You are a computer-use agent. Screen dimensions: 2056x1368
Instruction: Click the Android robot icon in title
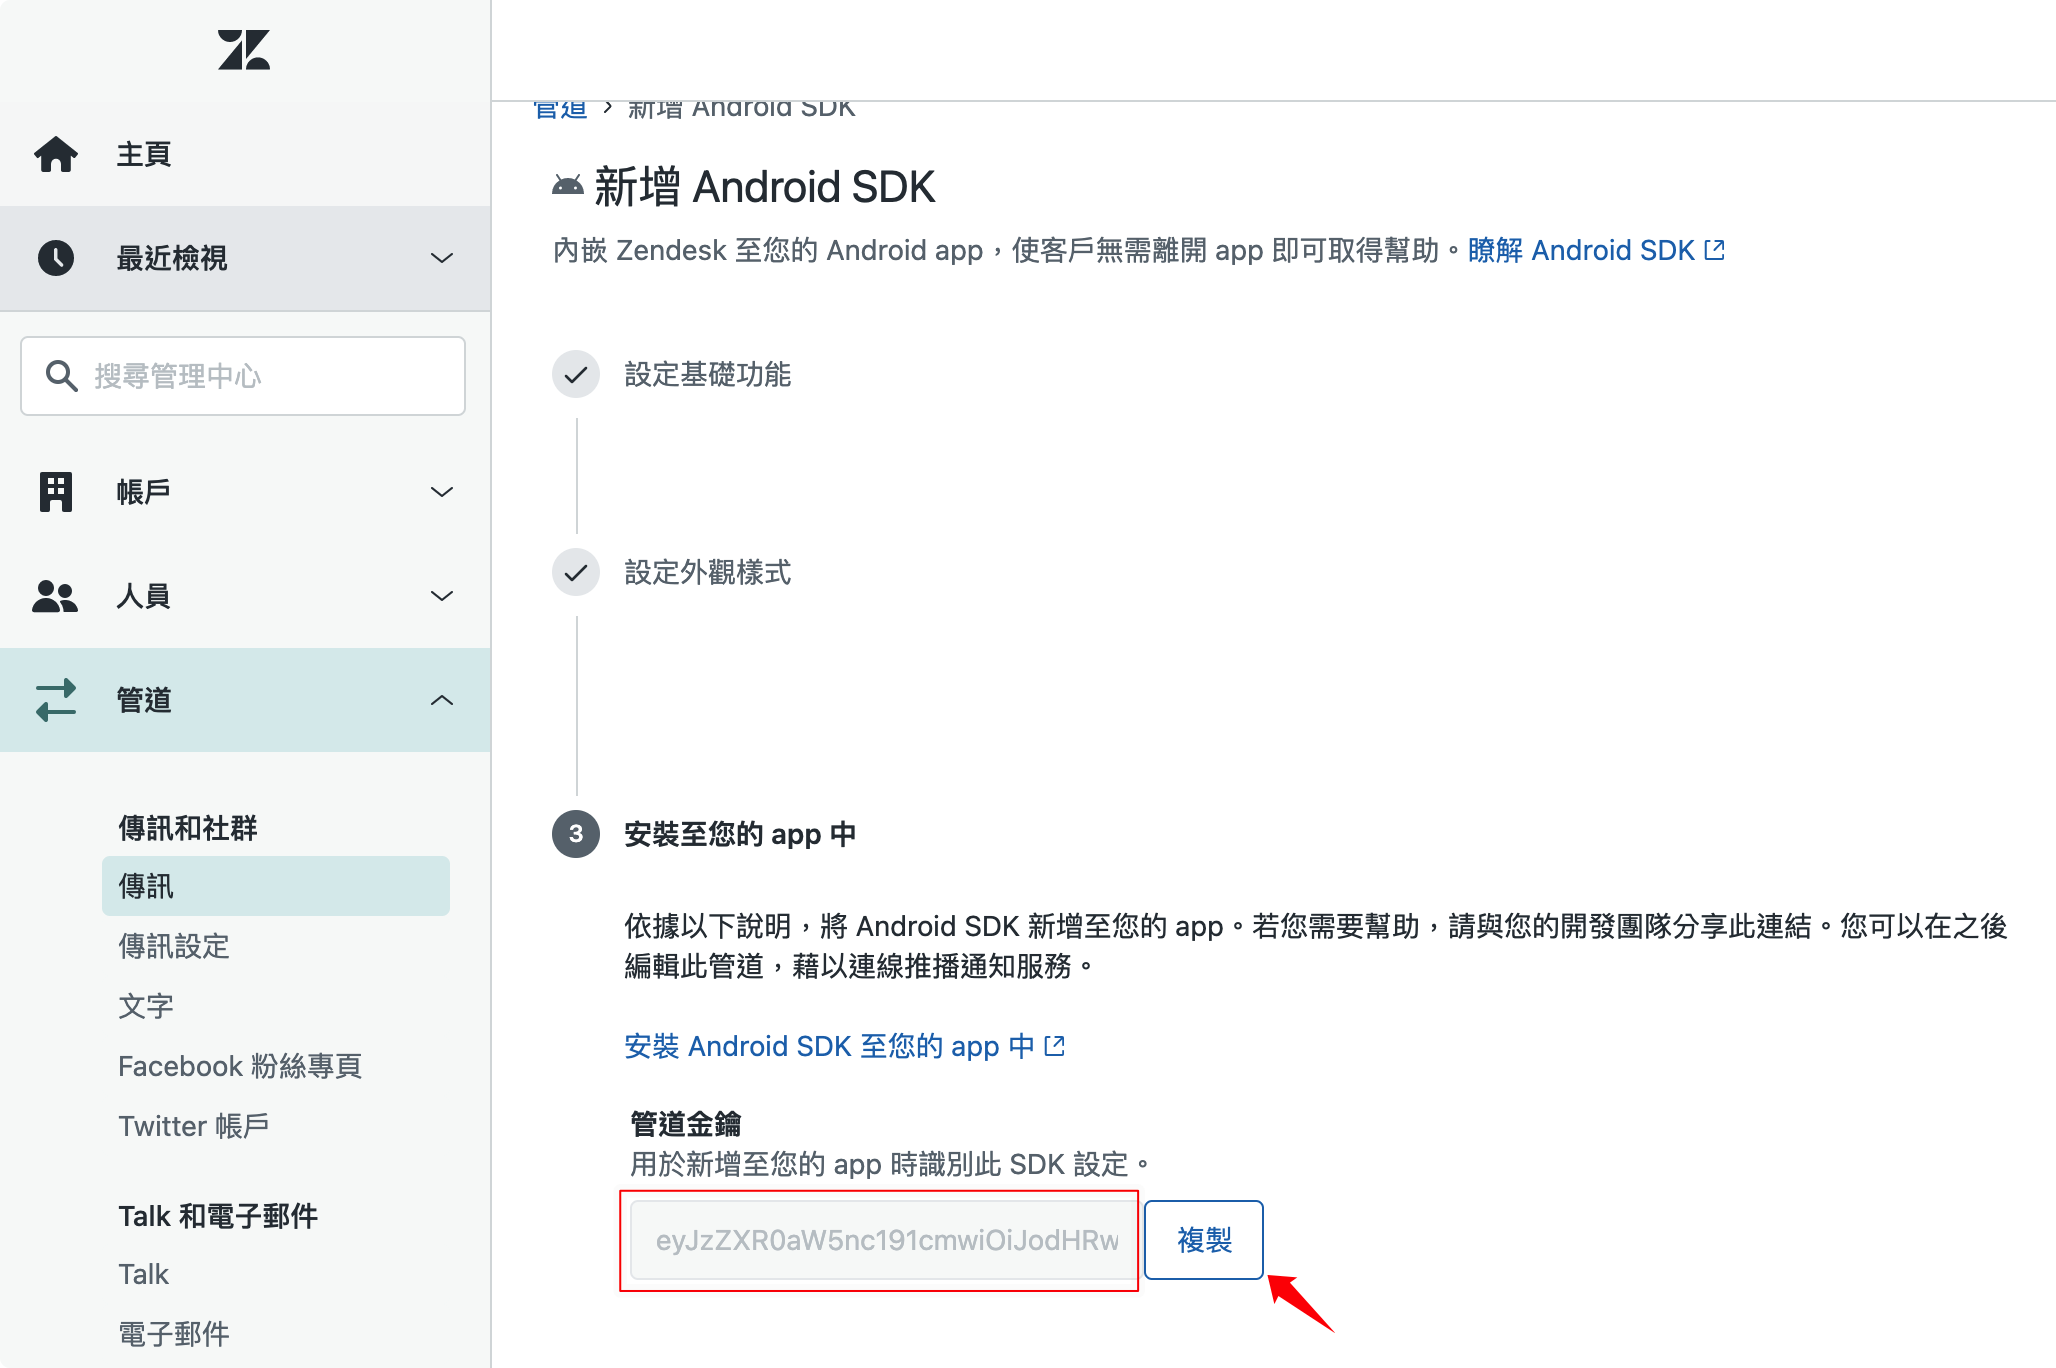[568, 186]
